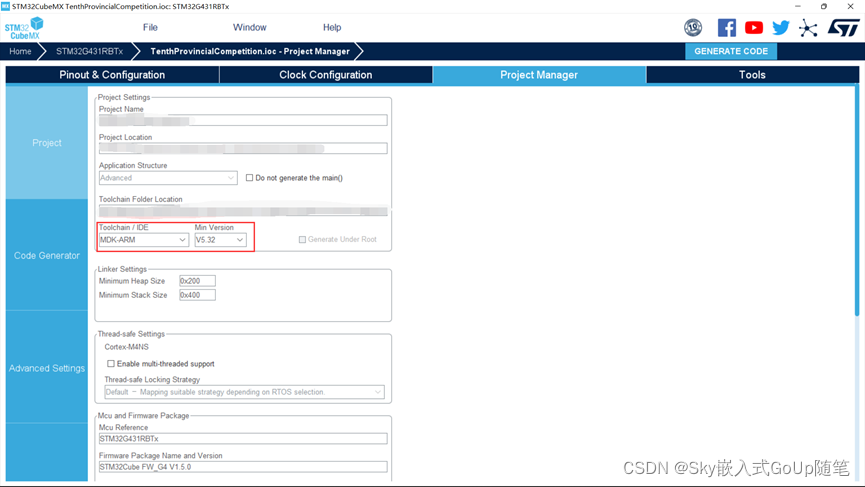The height and width of the screenshot is (487, 865).
Task: Click the vertical scrollbar on right edge
Action: click(857, 200)
